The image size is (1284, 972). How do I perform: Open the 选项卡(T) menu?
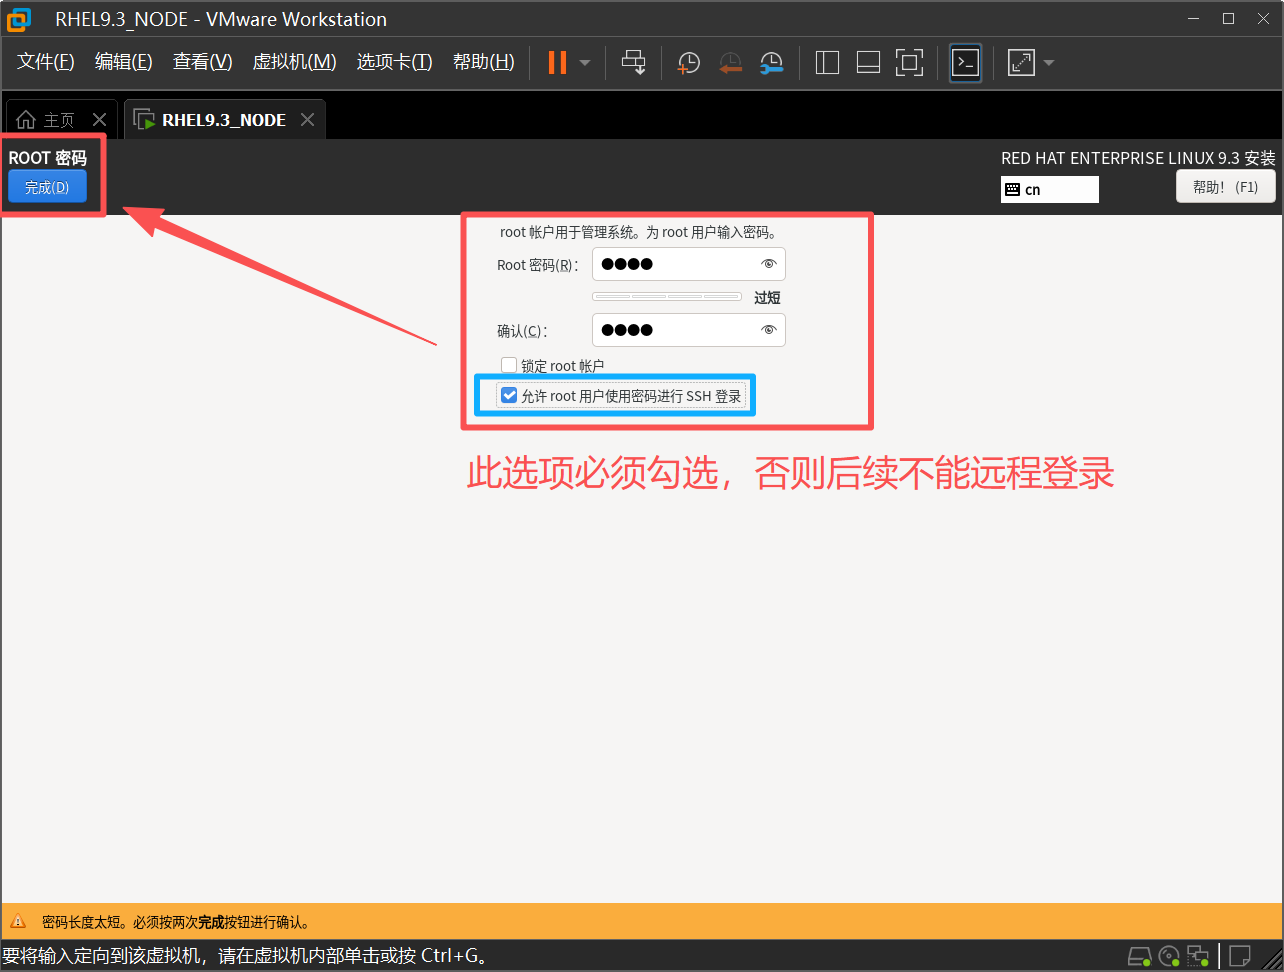[x=395, y=62]
